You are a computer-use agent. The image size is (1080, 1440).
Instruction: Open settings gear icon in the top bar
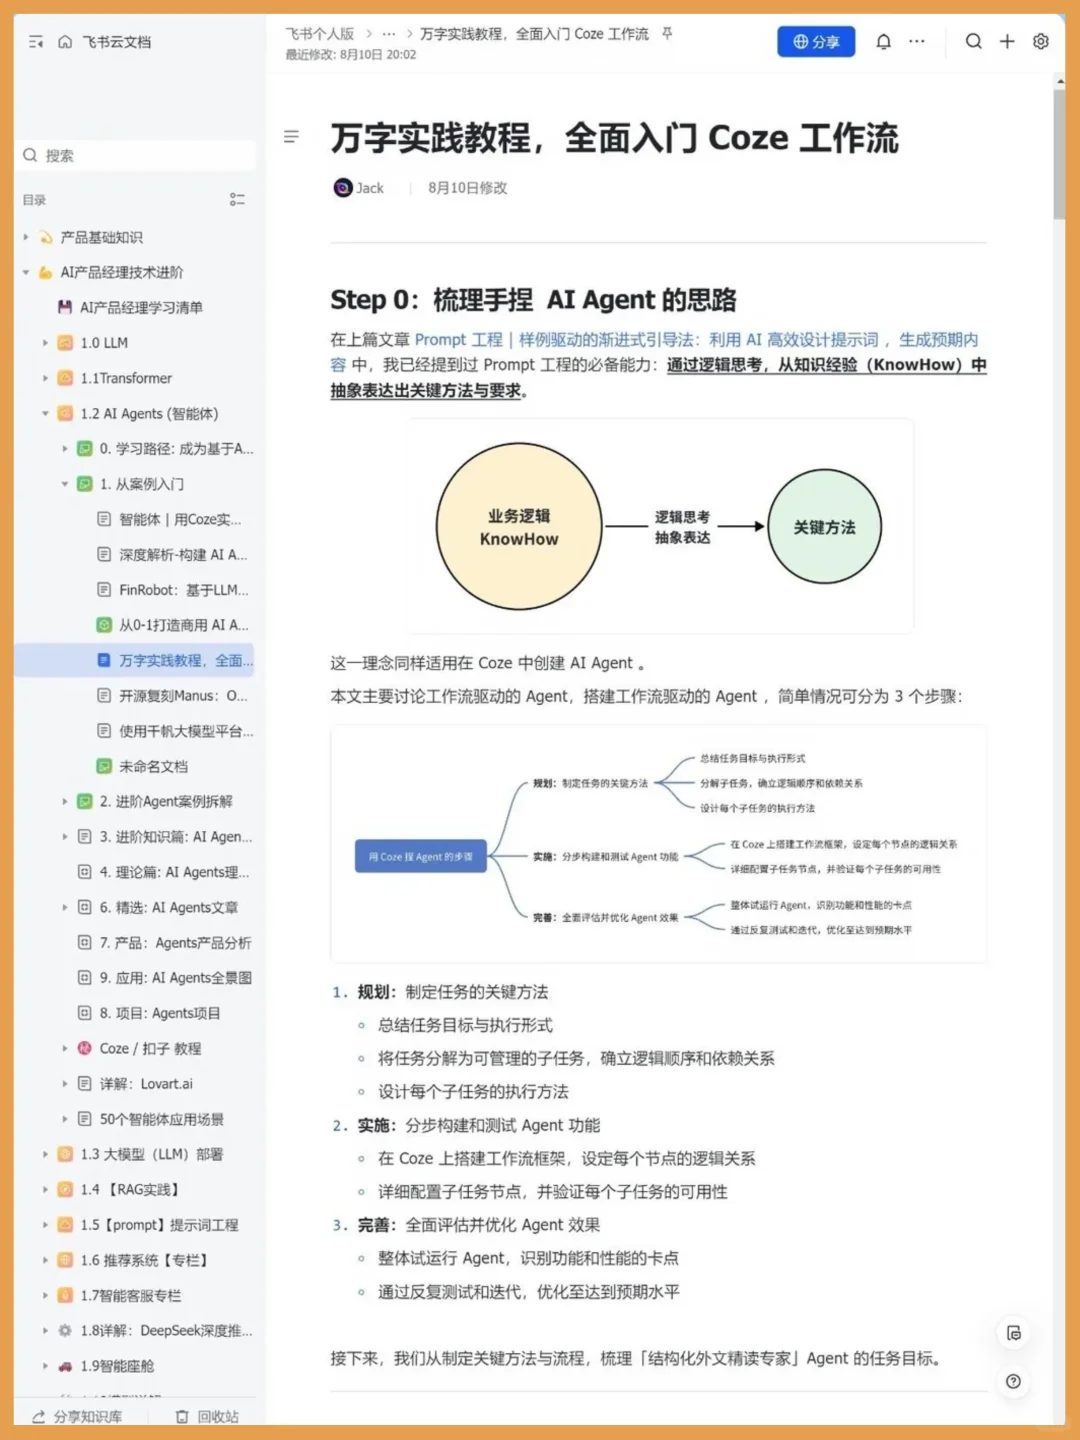coord(1041,41)
